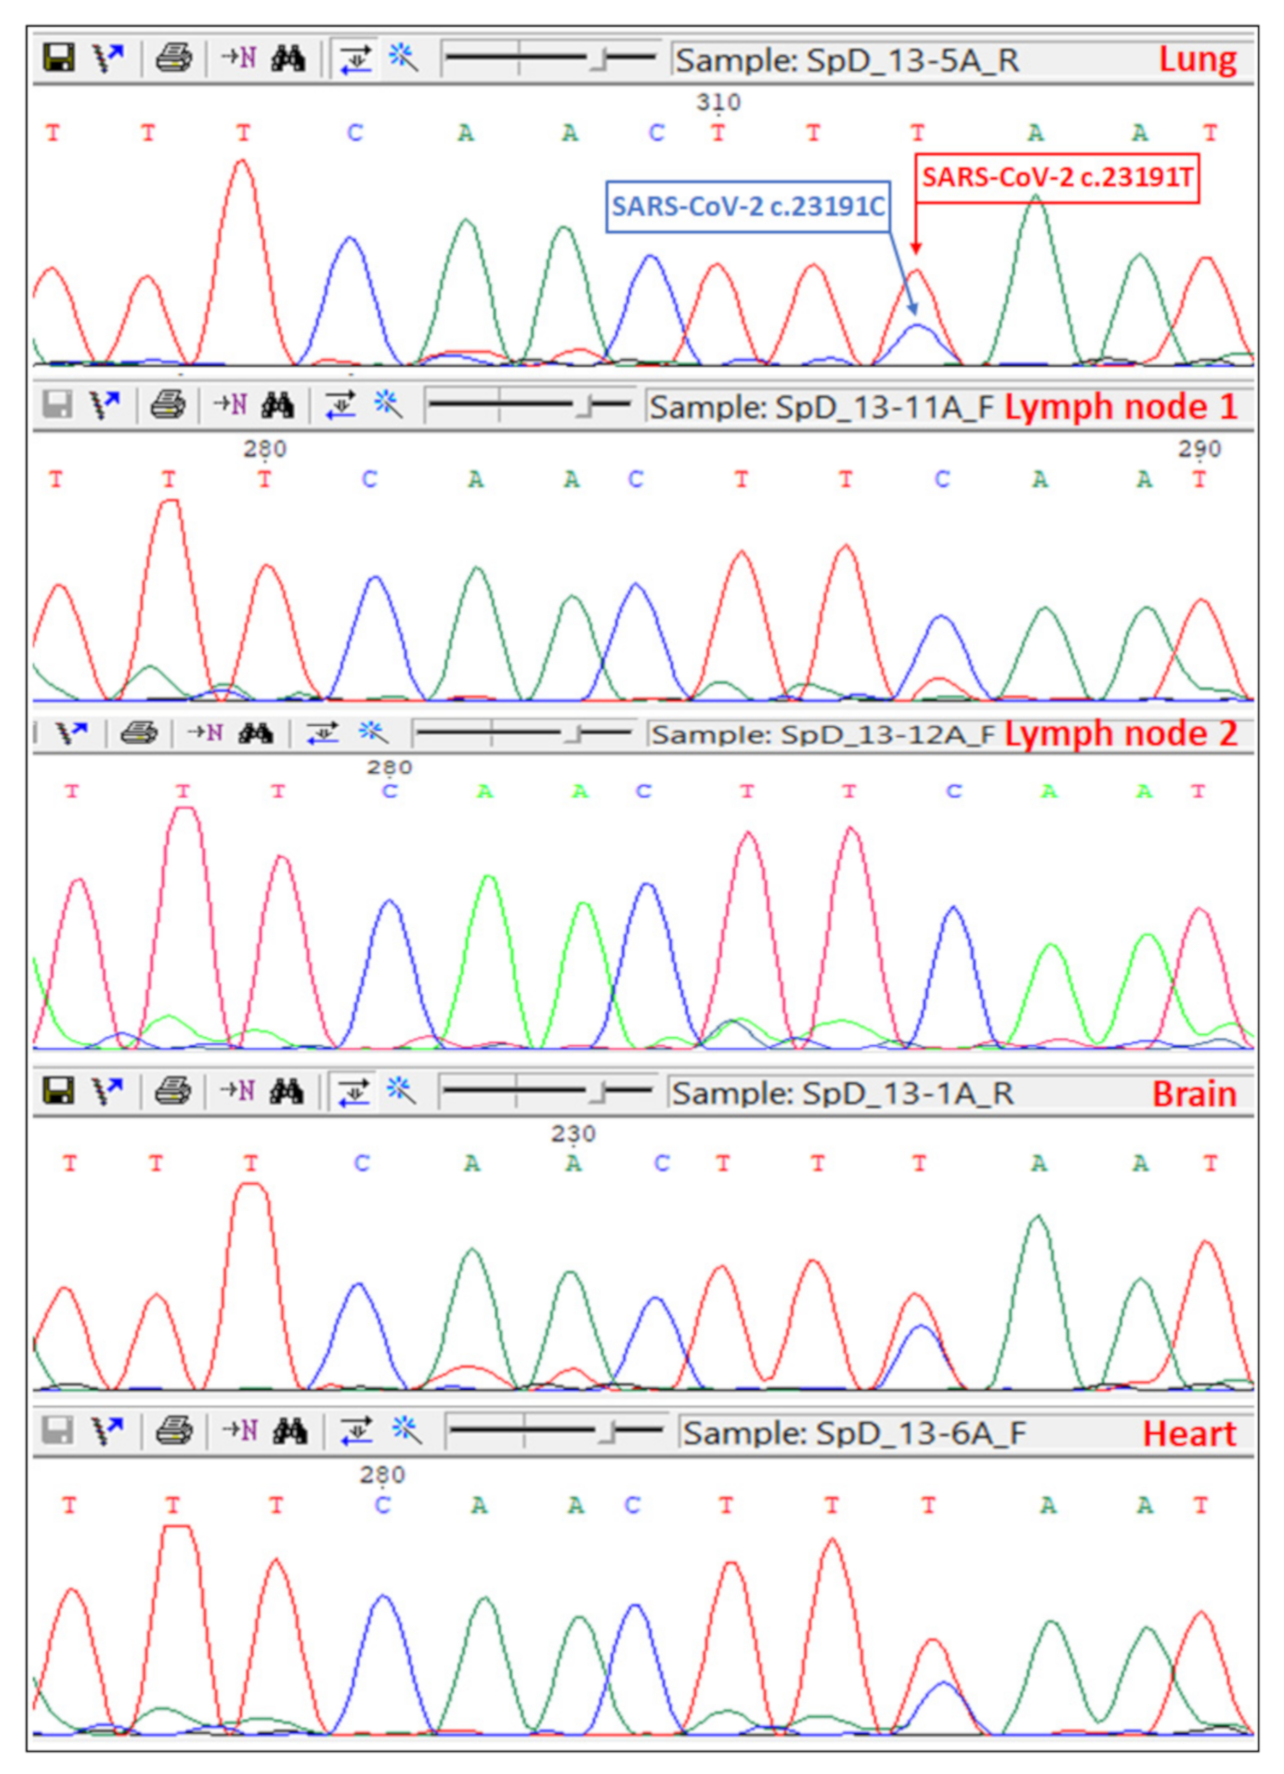The image size is (1284, 1774).
Task: Click position number '310' in SpD_13-5A_R panel
Action: 718,102
